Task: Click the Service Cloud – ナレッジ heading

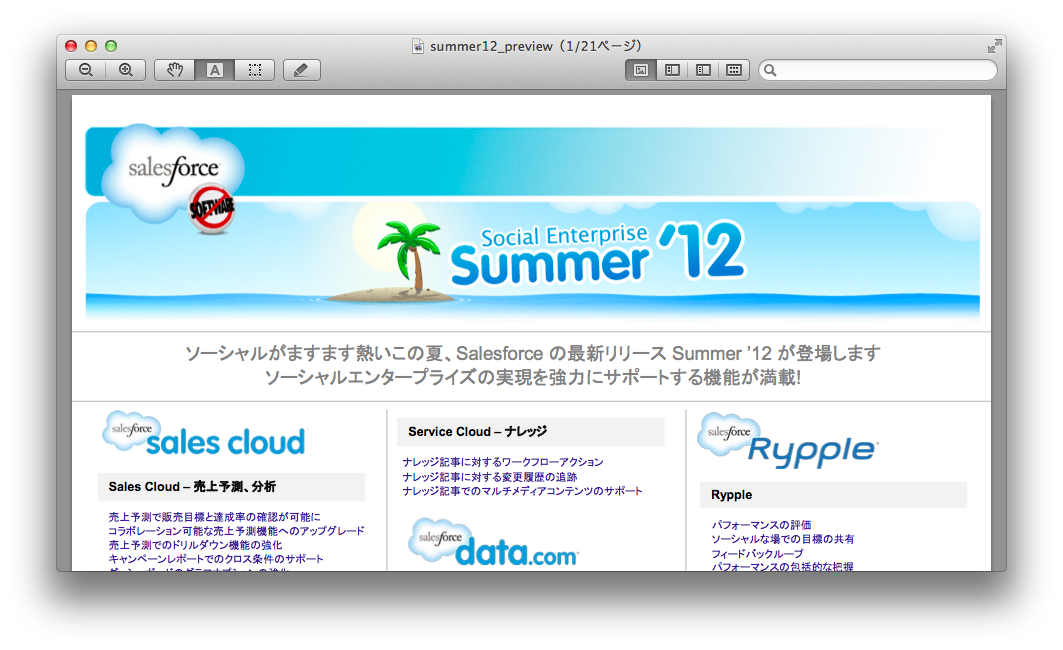Action: pos(530,432)
